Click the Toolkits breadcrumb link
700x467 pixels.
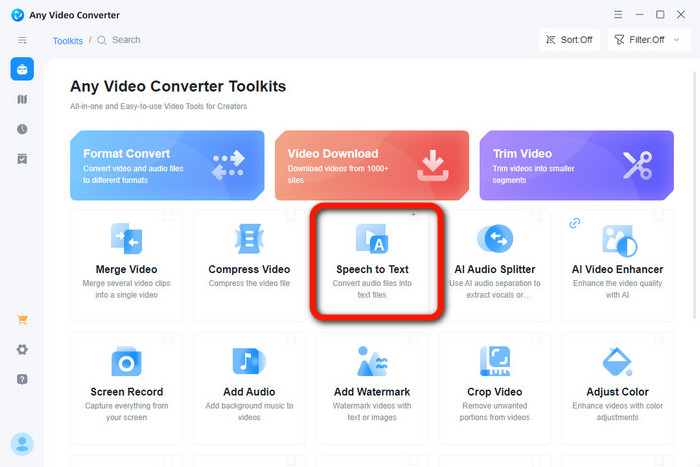[x=68, y=41]
